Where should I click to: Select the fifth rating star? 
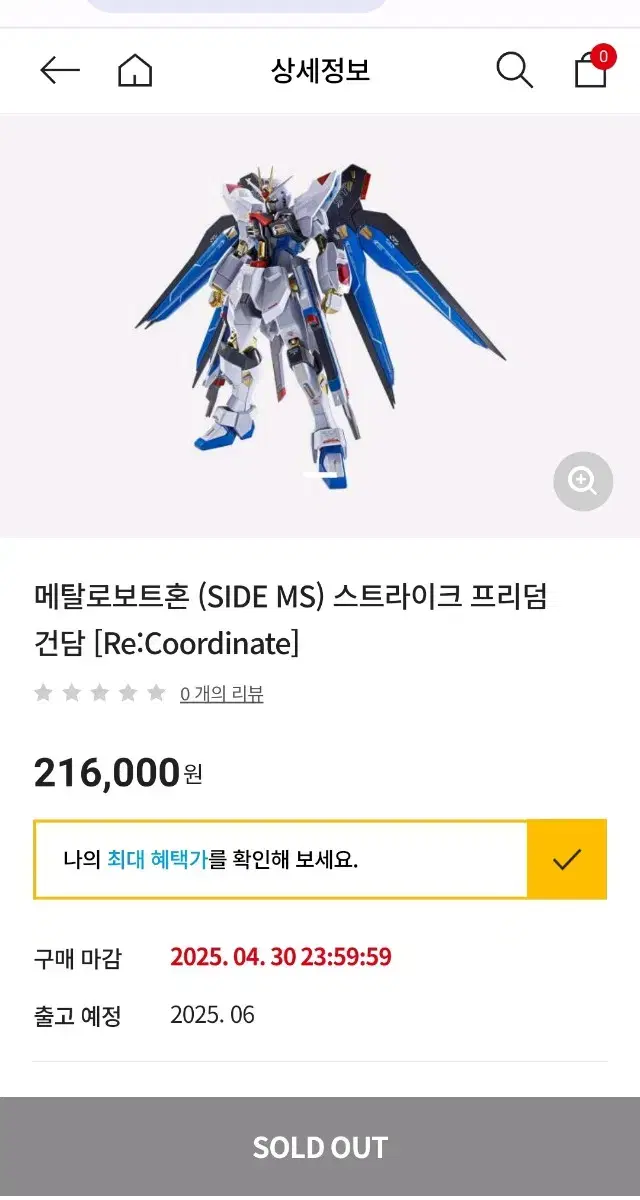point(156,693)
